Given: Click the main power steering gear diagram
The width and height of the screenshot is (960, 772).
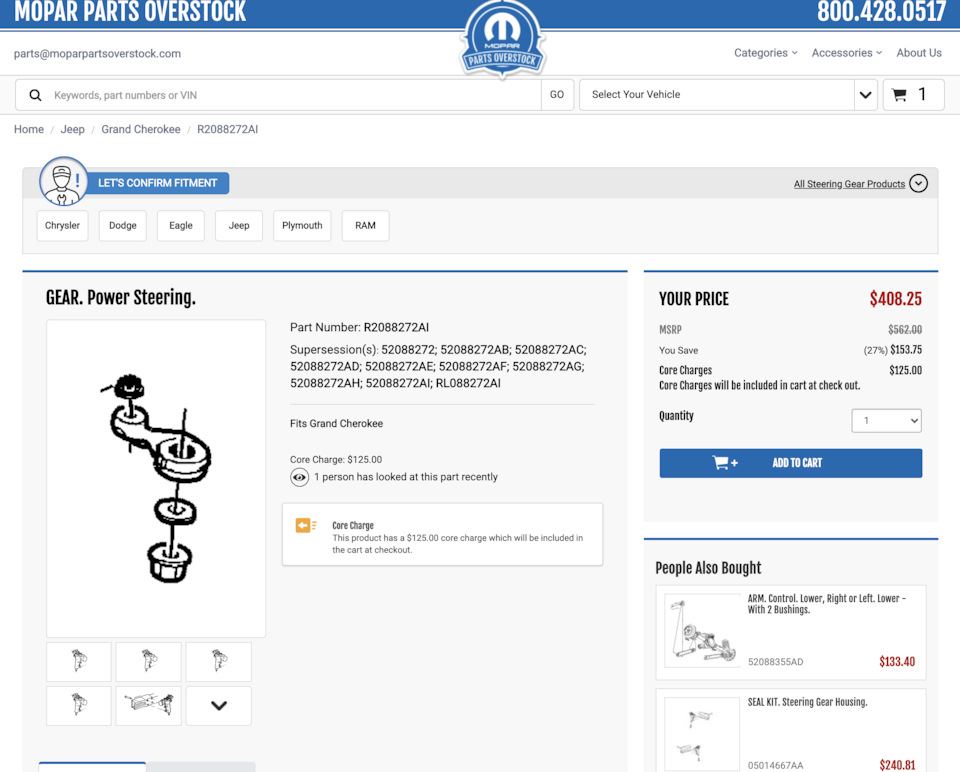Looking at the screenshot, I should pyautogui.click(x=156, y=478).
